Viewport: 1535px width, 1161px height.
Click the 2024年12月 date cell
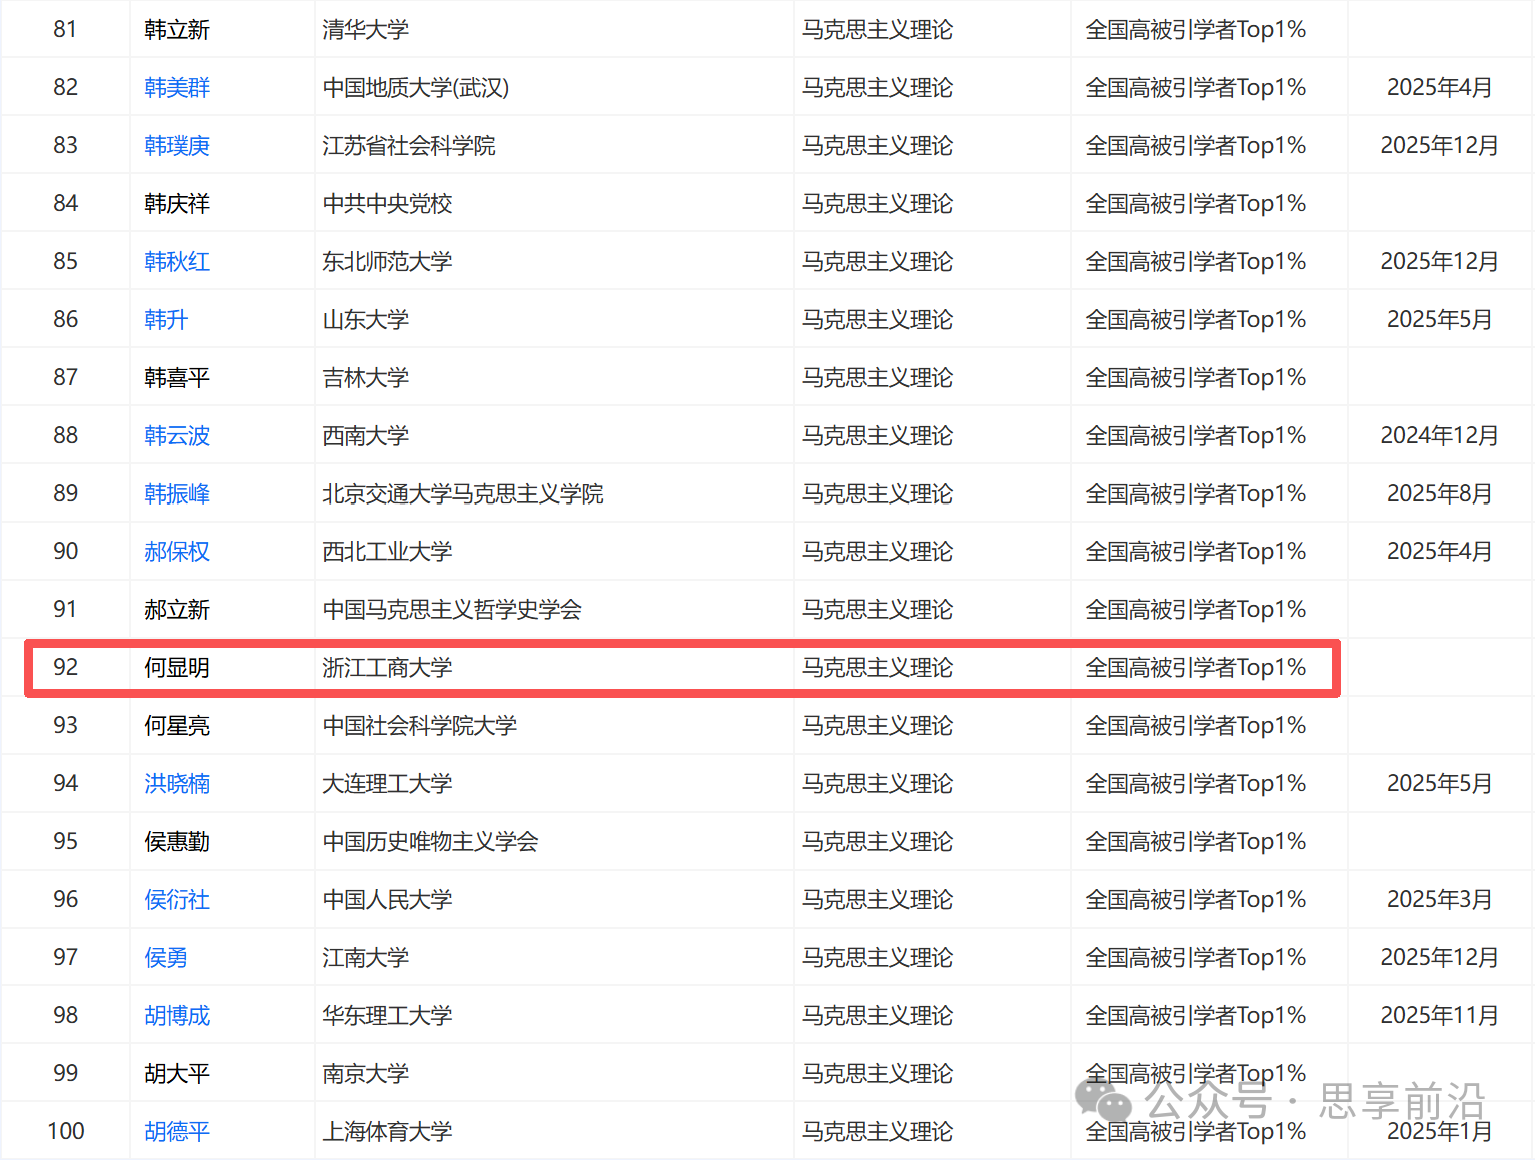[1439, 436]
